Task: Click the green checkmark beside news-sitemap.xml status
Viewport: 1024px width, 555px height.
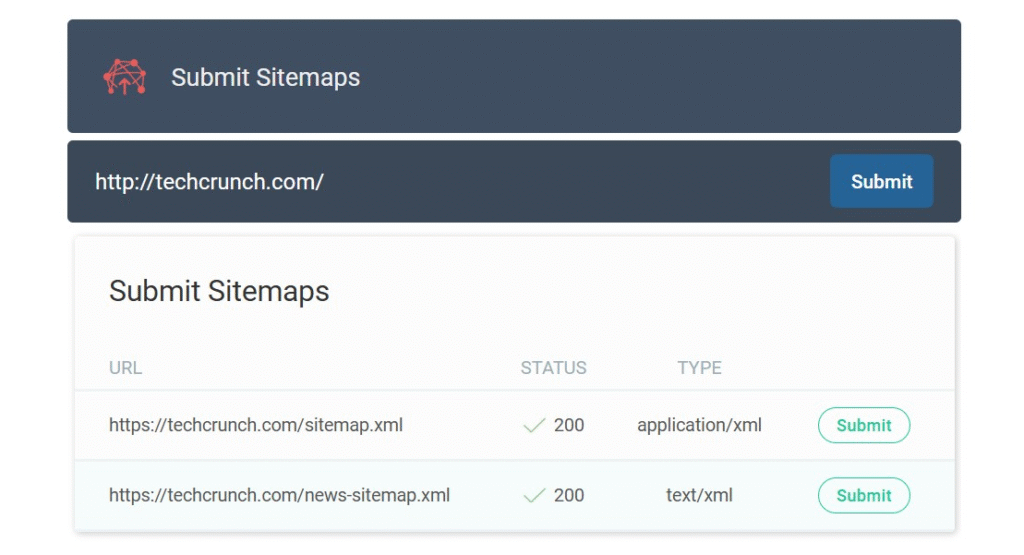Action: tap(534, 496)
